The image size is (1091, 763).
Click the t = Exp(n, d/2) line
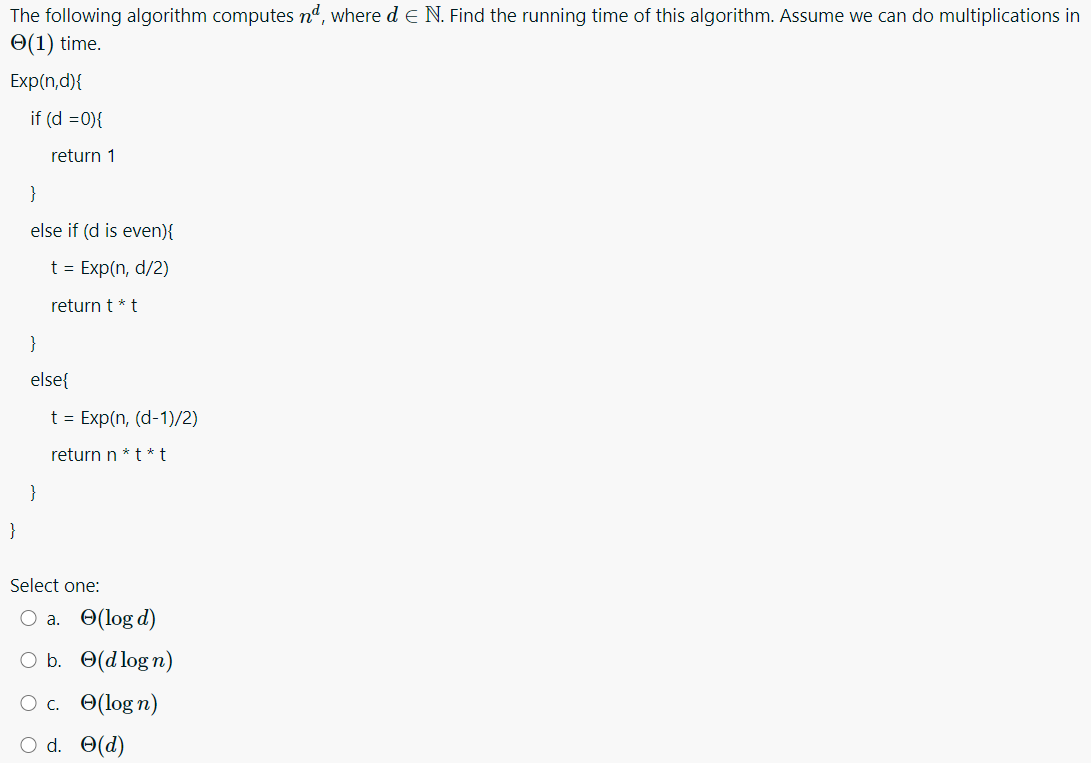click(x=110, y=267)
